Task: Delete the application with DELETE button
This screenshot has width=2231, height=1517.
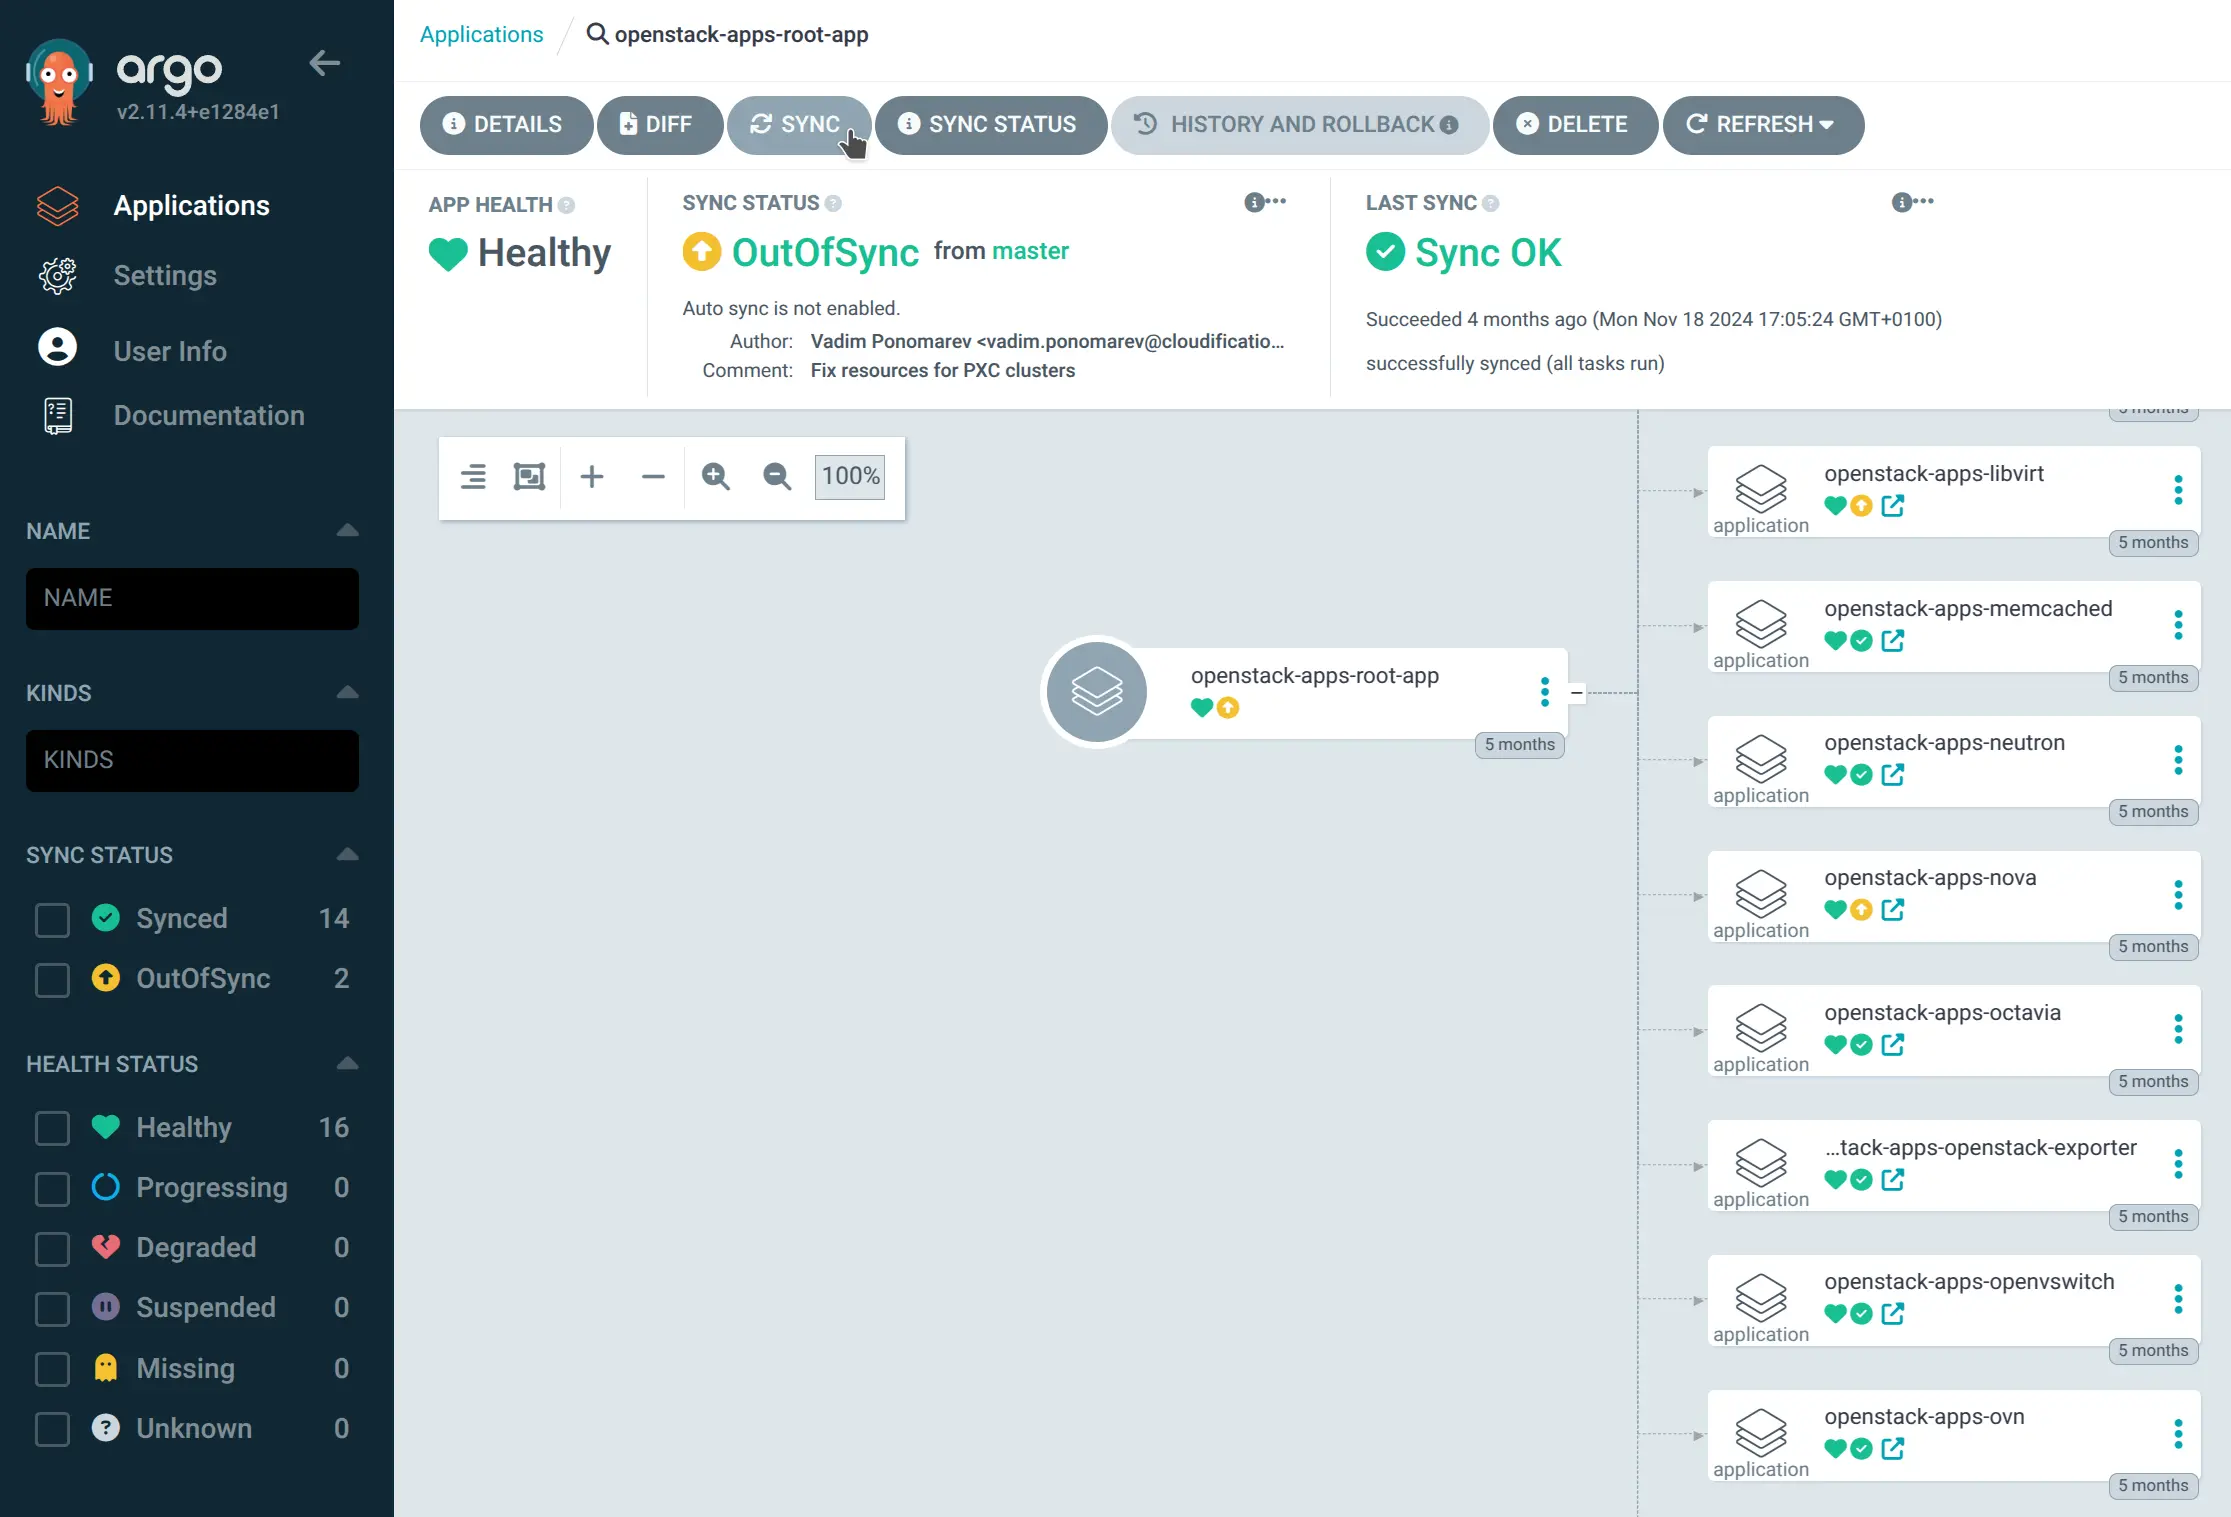Action: [x=1575, y=125]
